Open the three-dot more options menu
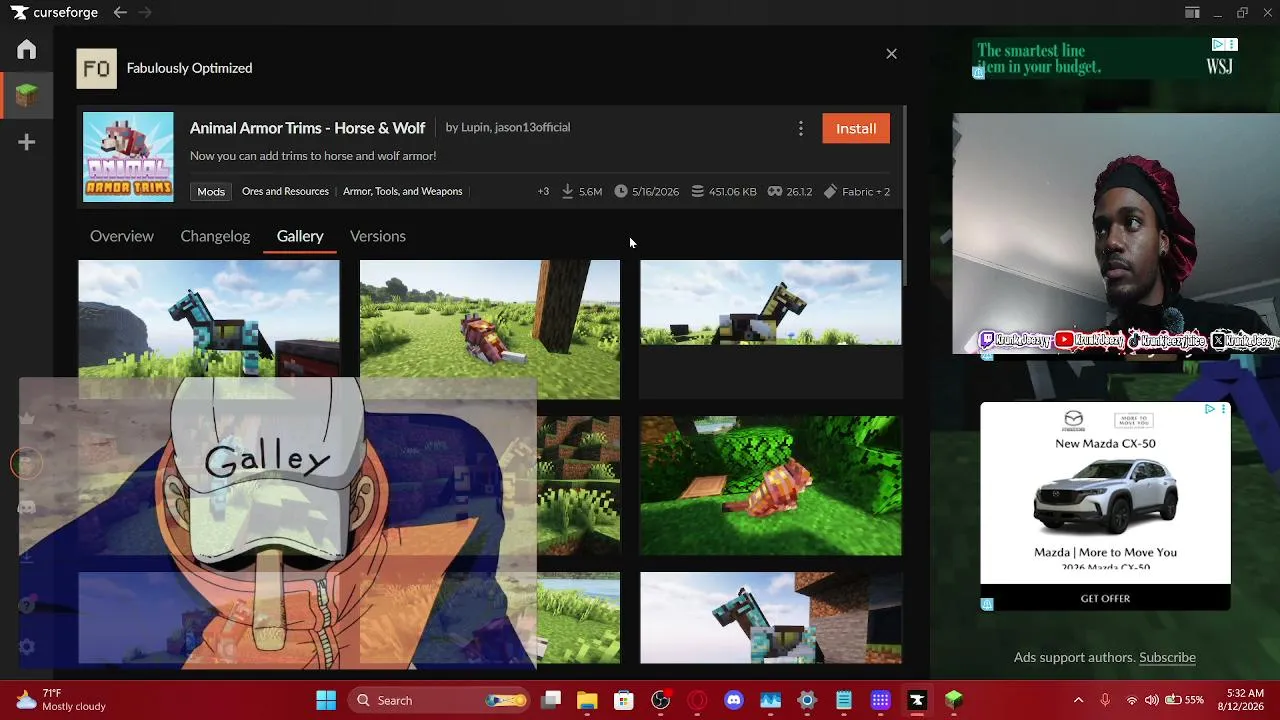The width and height of the screenshot is (1280, 720). pos(800,128)
